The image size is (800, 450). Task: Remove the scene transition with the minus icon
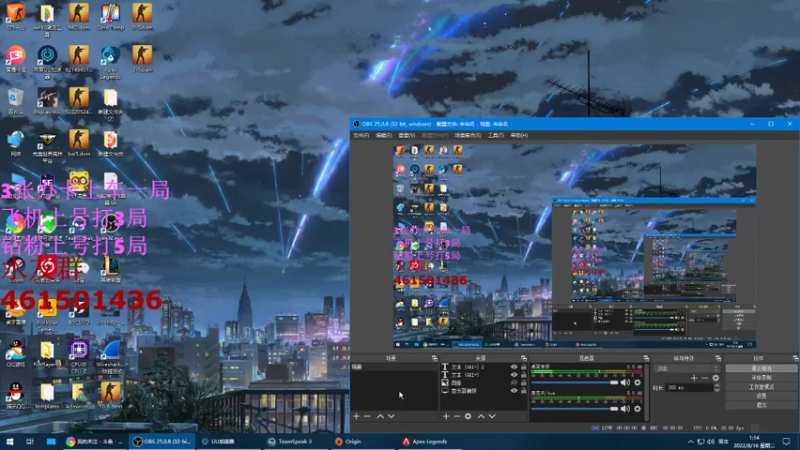click(x=705, y=378)
